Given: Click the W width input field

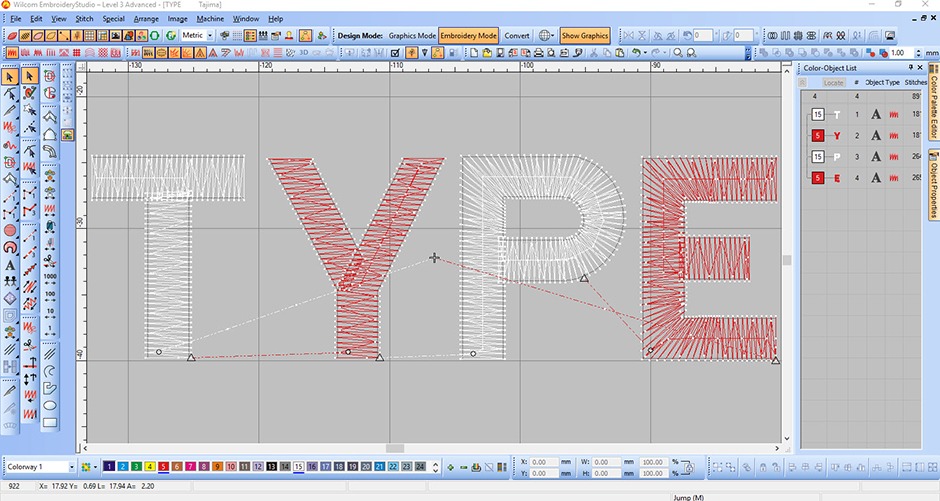Looking at the screenshot, I should tap(605, 462).
